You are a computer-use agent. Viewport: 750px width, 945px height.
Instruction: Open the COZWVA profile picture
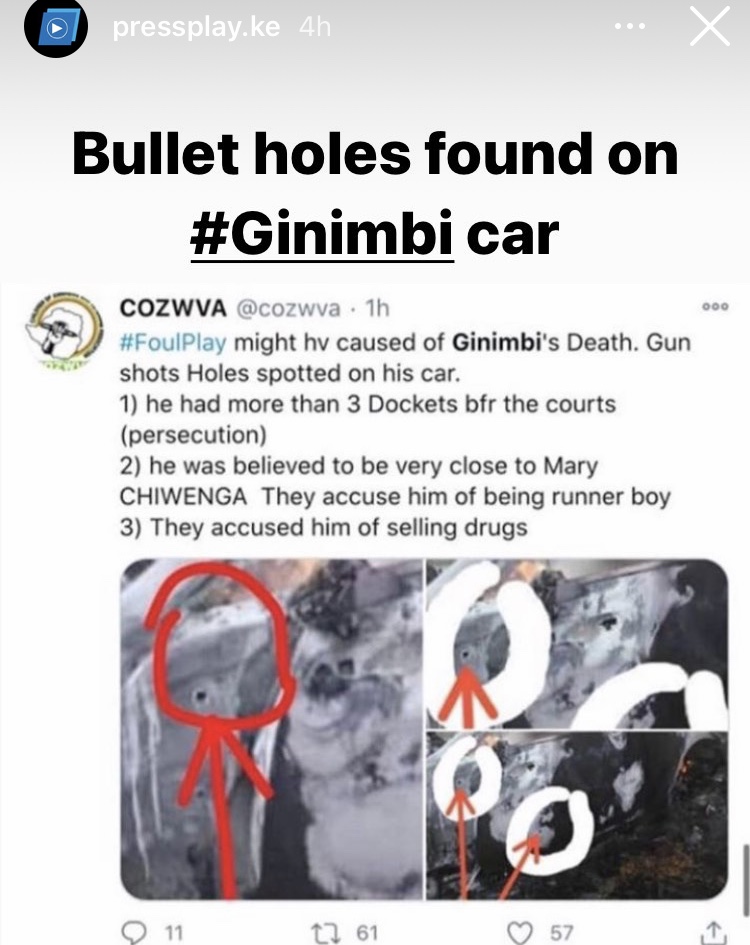click(x=65, y=330)
